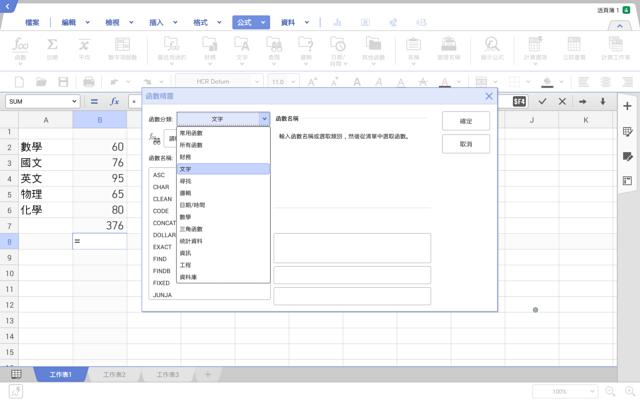Click the 取消 button in the dialog

pos(466,144)
